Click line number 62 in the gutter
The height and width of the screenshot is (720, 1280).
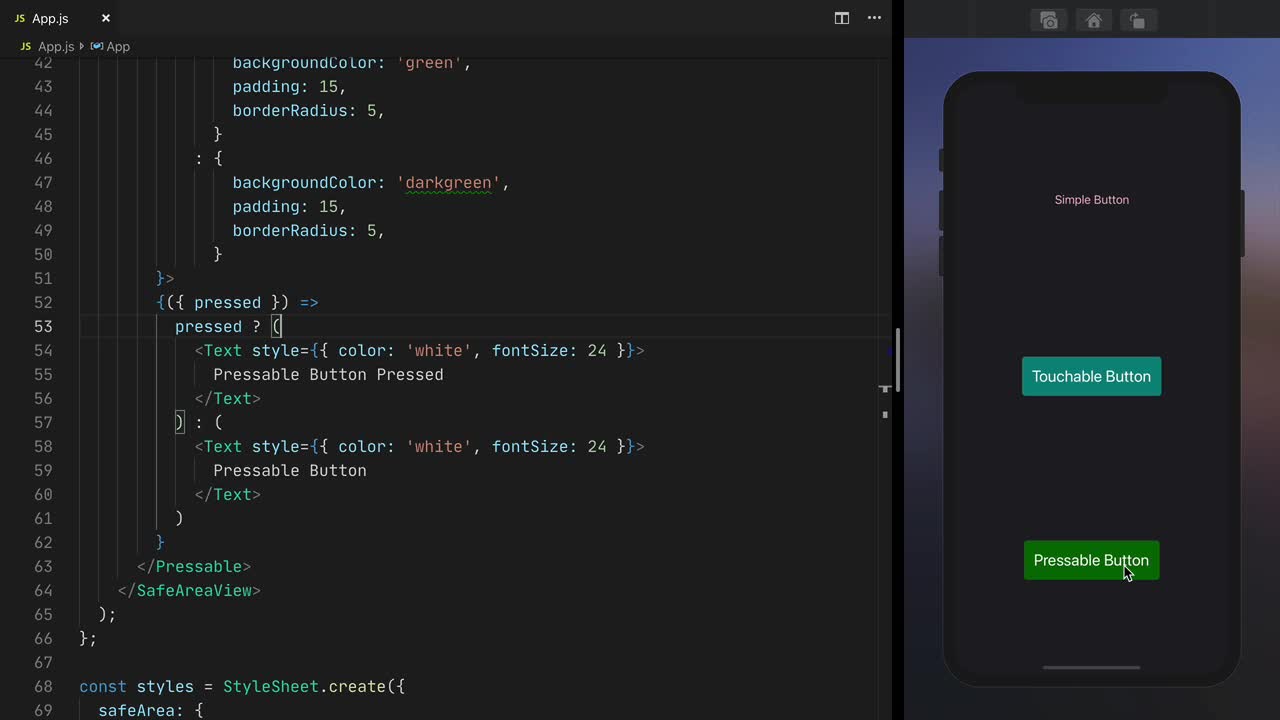pos(43,542)
